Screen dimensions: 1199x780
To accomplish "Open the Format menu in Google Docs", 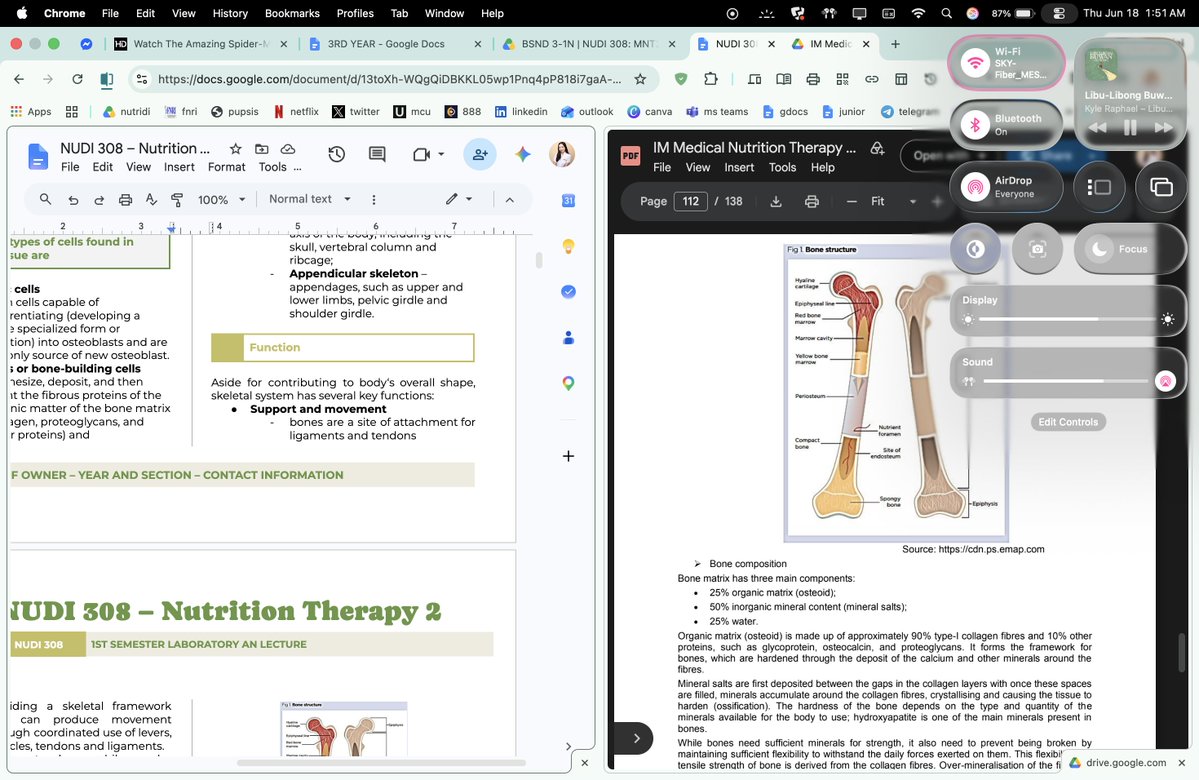I will [x=226, y=167].
